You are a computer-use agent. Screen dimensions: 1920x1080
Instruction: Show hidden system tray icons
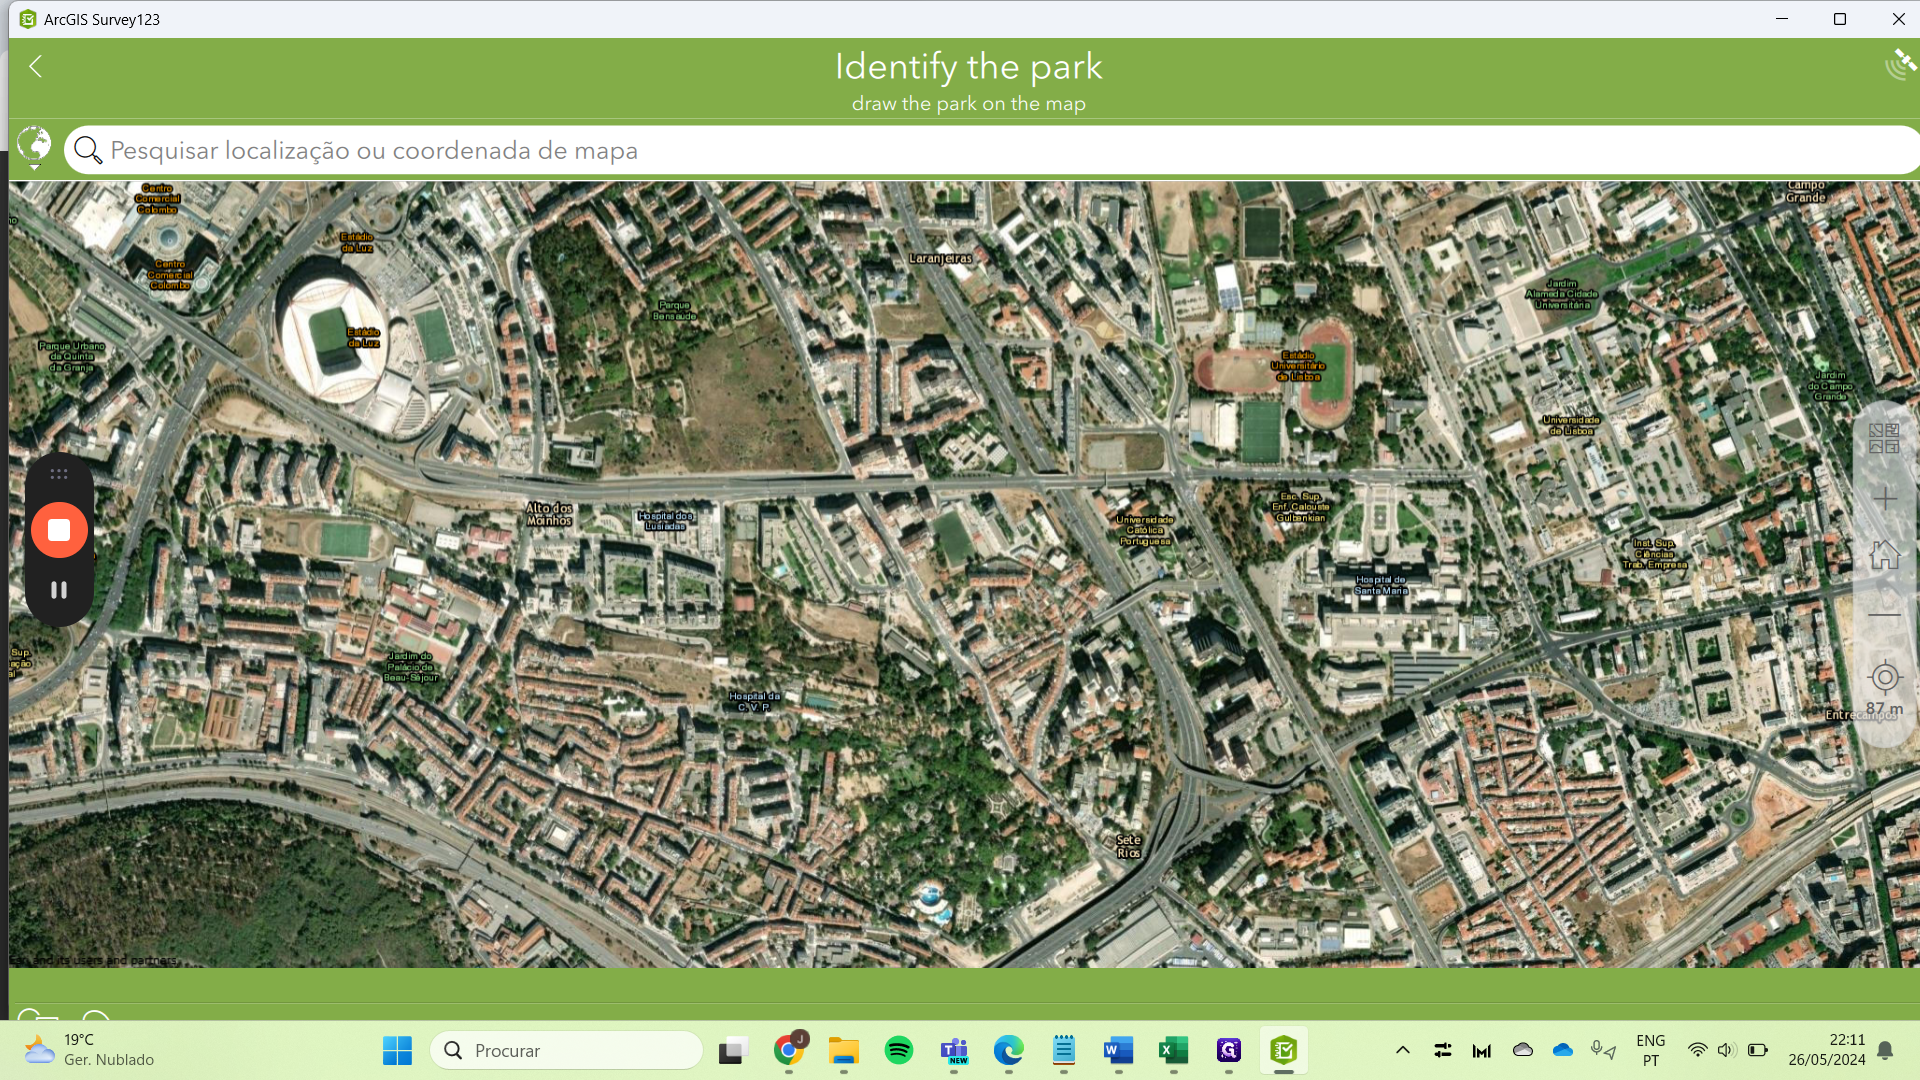pyautogui.click(x=1402, y=1050)
